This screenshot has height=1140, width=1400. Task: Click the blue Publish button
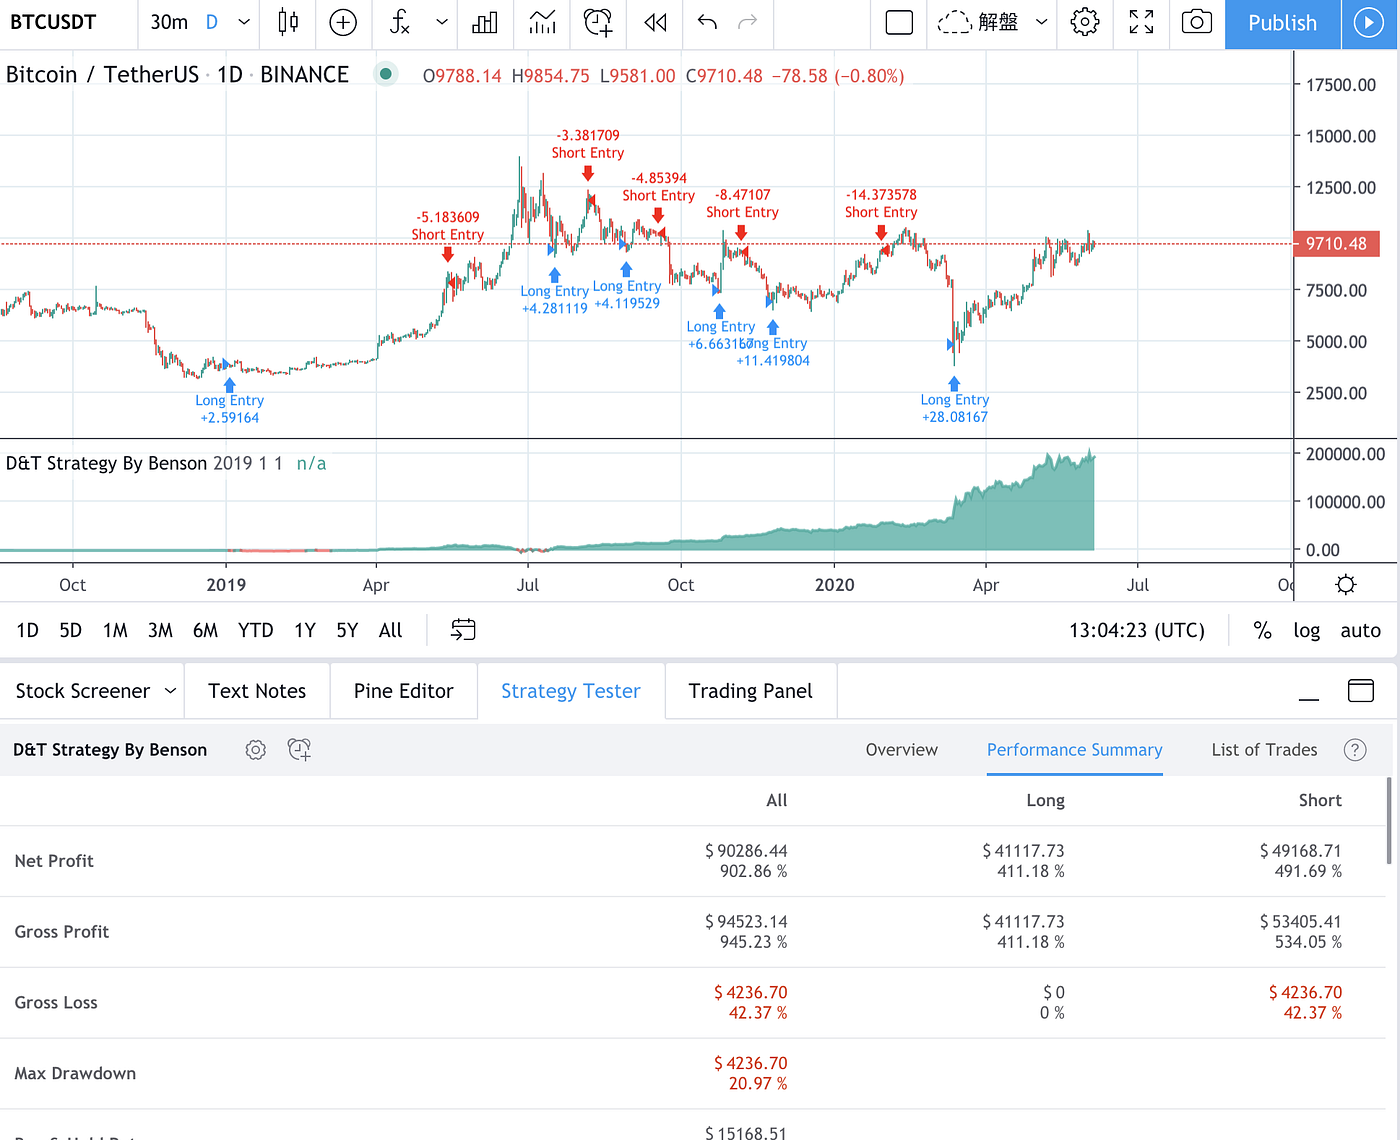pos(1282,23)
